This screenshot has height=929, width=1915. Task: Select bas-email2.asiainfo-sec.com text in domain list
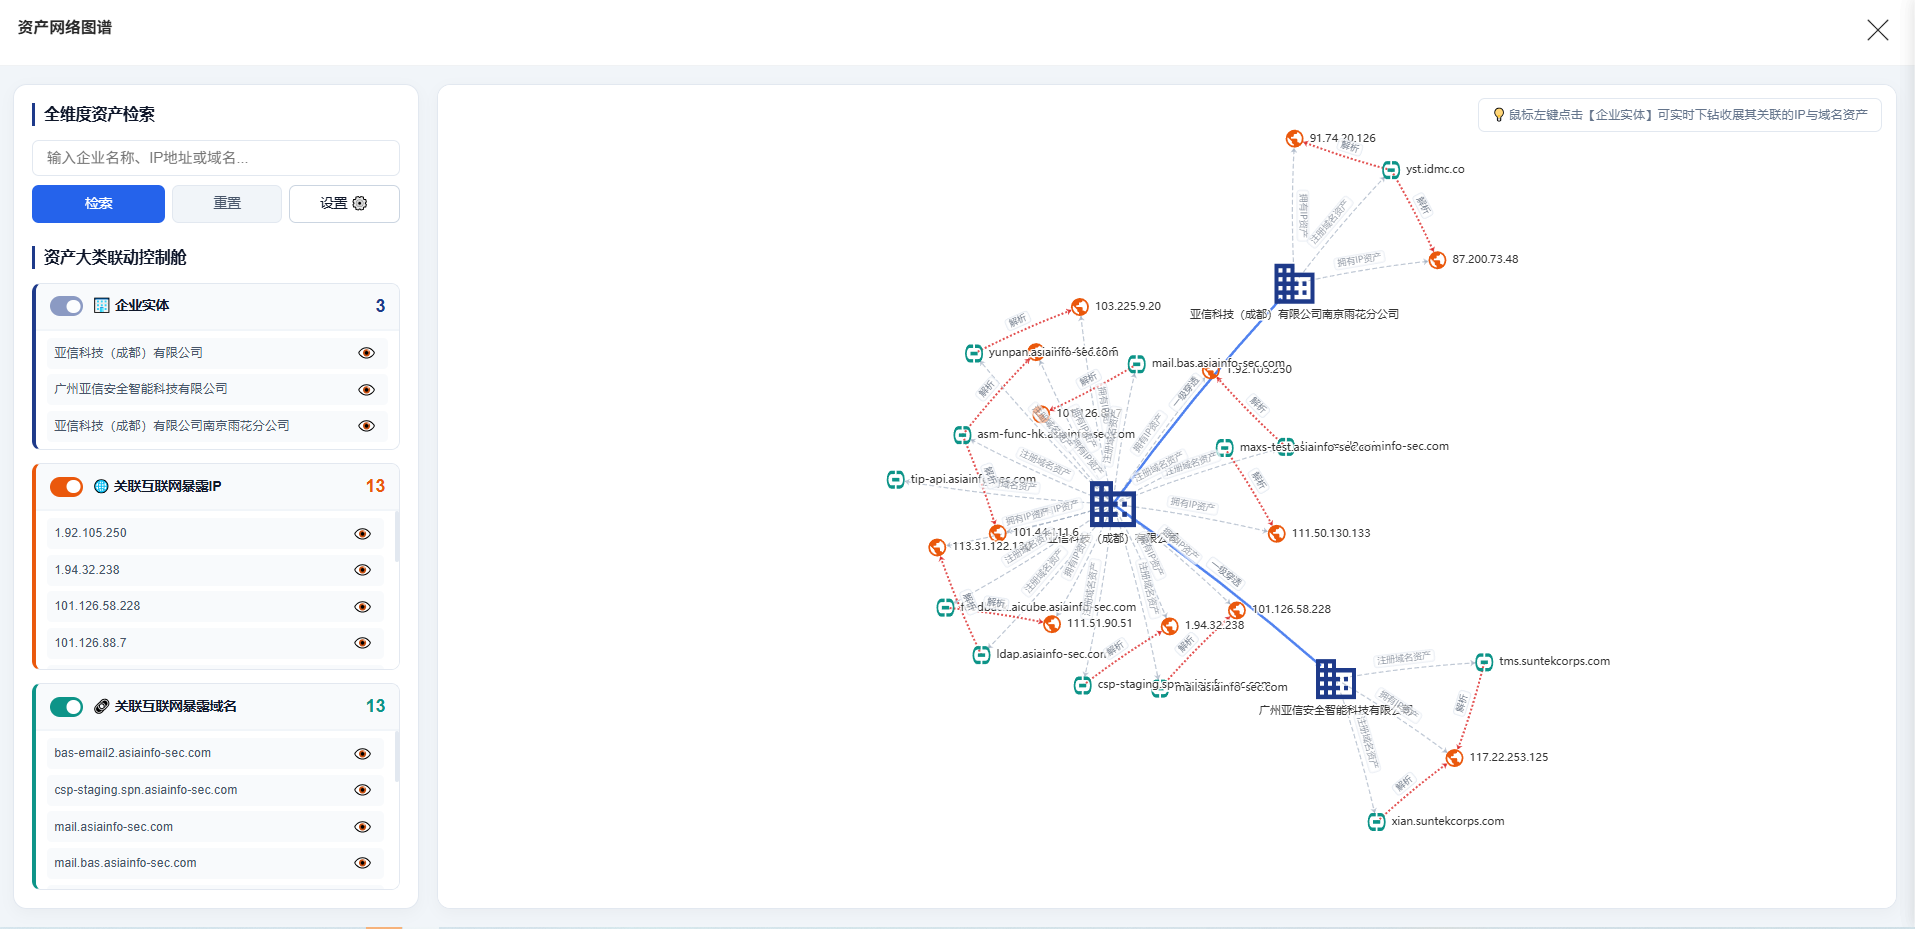[133, 753]
